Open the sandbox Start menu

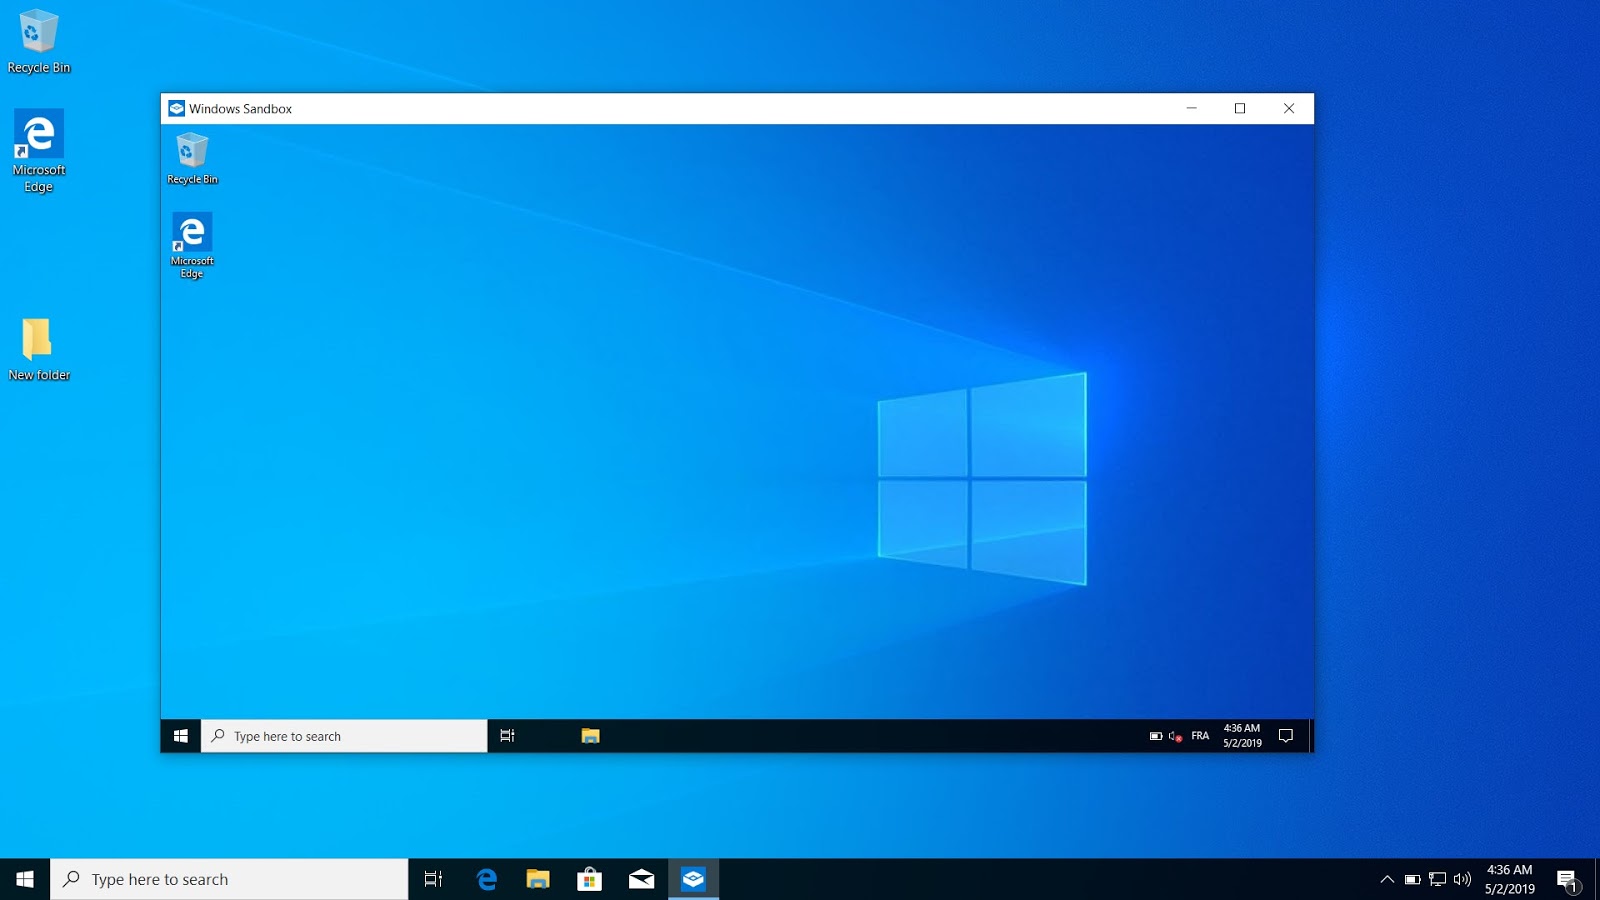click(181, 736)
